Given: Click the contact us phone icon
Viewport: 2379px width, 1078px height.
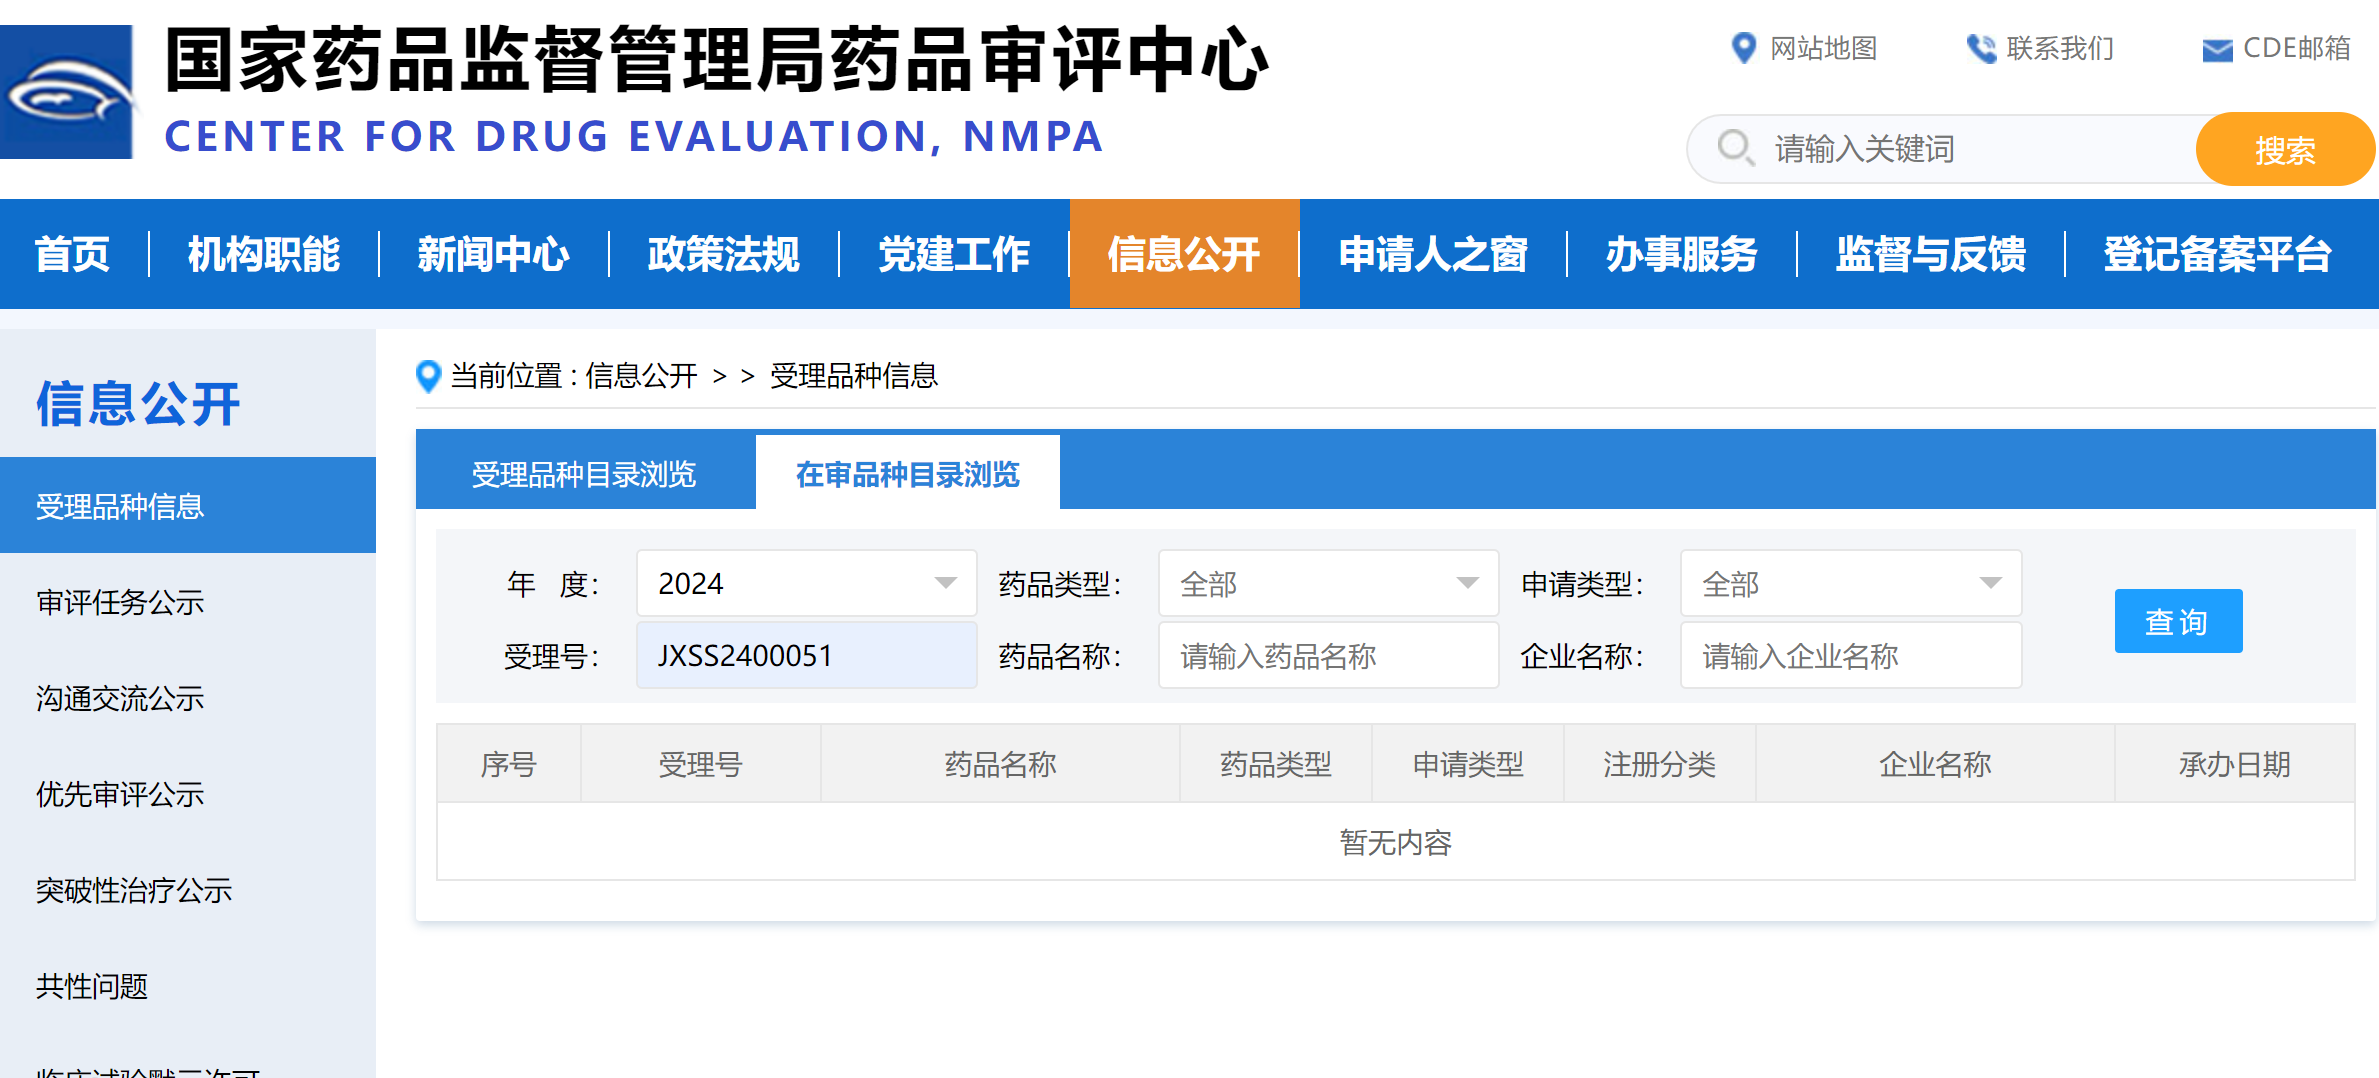Looking at the screenshot, I should coord(1980,48).
